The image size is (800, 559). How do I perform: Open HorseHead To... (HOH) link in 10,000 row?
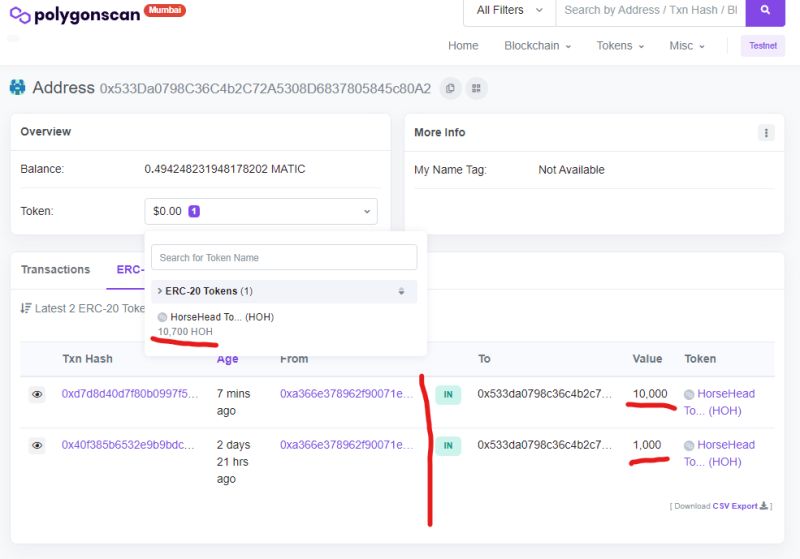tap(719, 402)
